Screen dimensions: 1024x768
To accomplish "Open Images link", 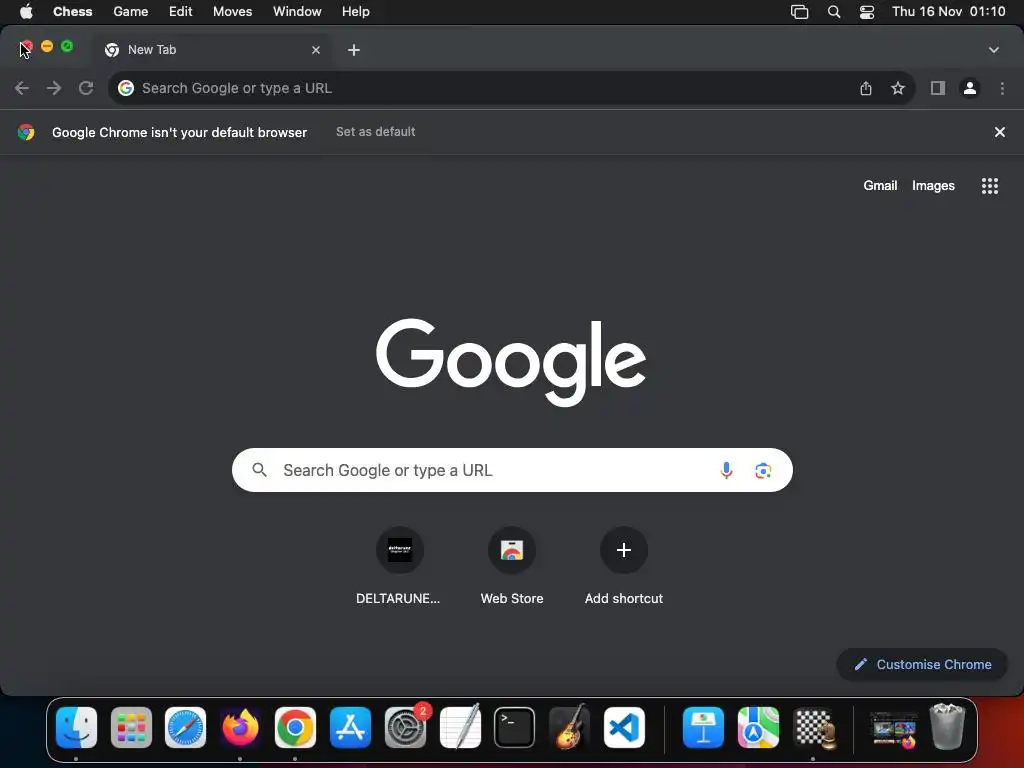I will 933,185.
